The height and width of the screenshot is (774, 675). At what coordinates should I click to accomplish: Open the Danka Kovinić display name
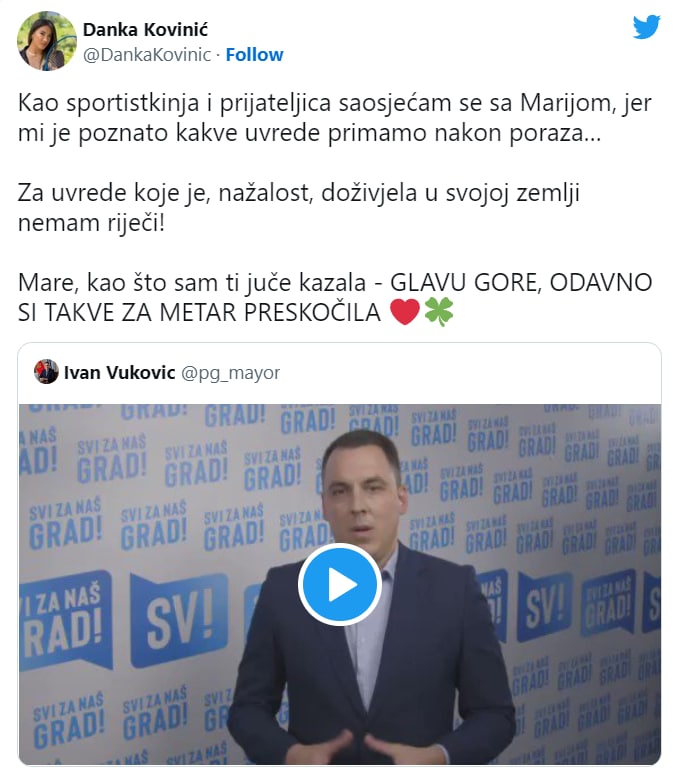tap(145, 30)
